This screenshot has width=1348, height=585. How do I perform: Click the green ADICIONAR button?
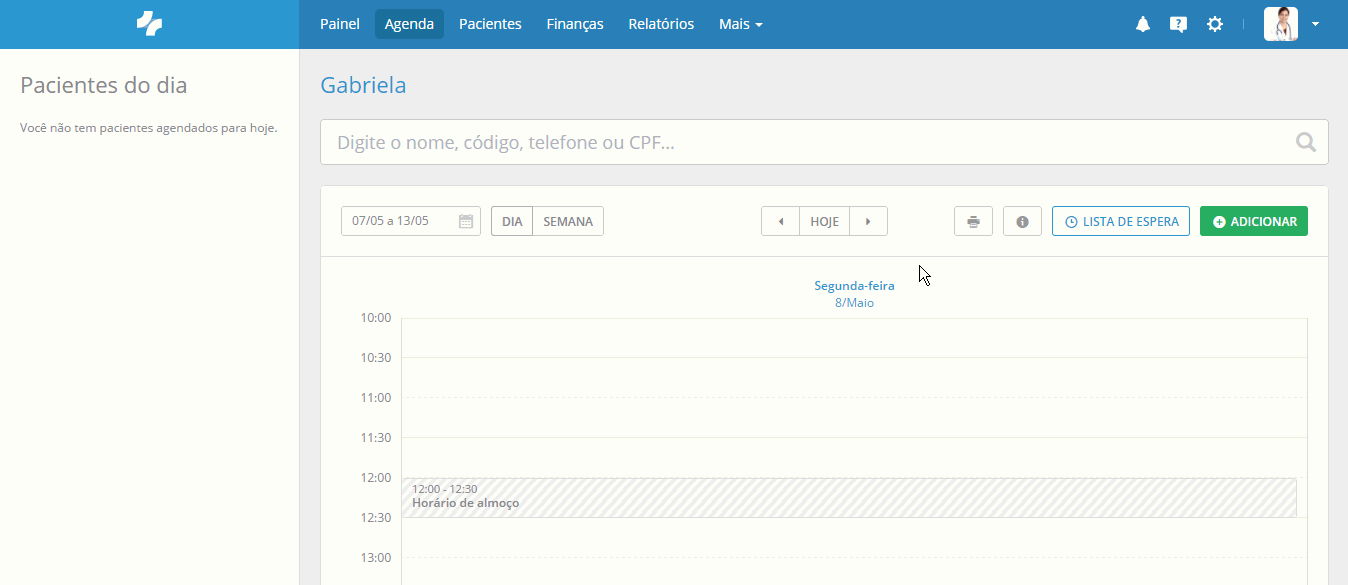1253,220
